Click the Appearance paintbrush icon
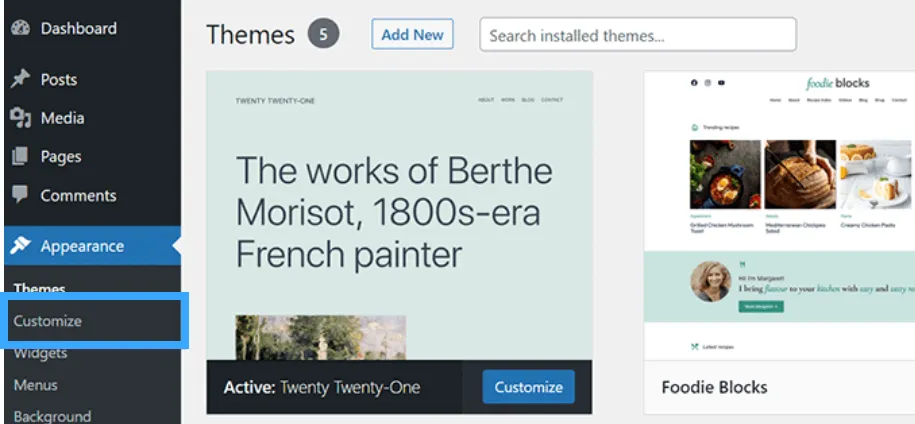Image resolution: width=915 pixels, height=424 pixels. coord(20,246)
